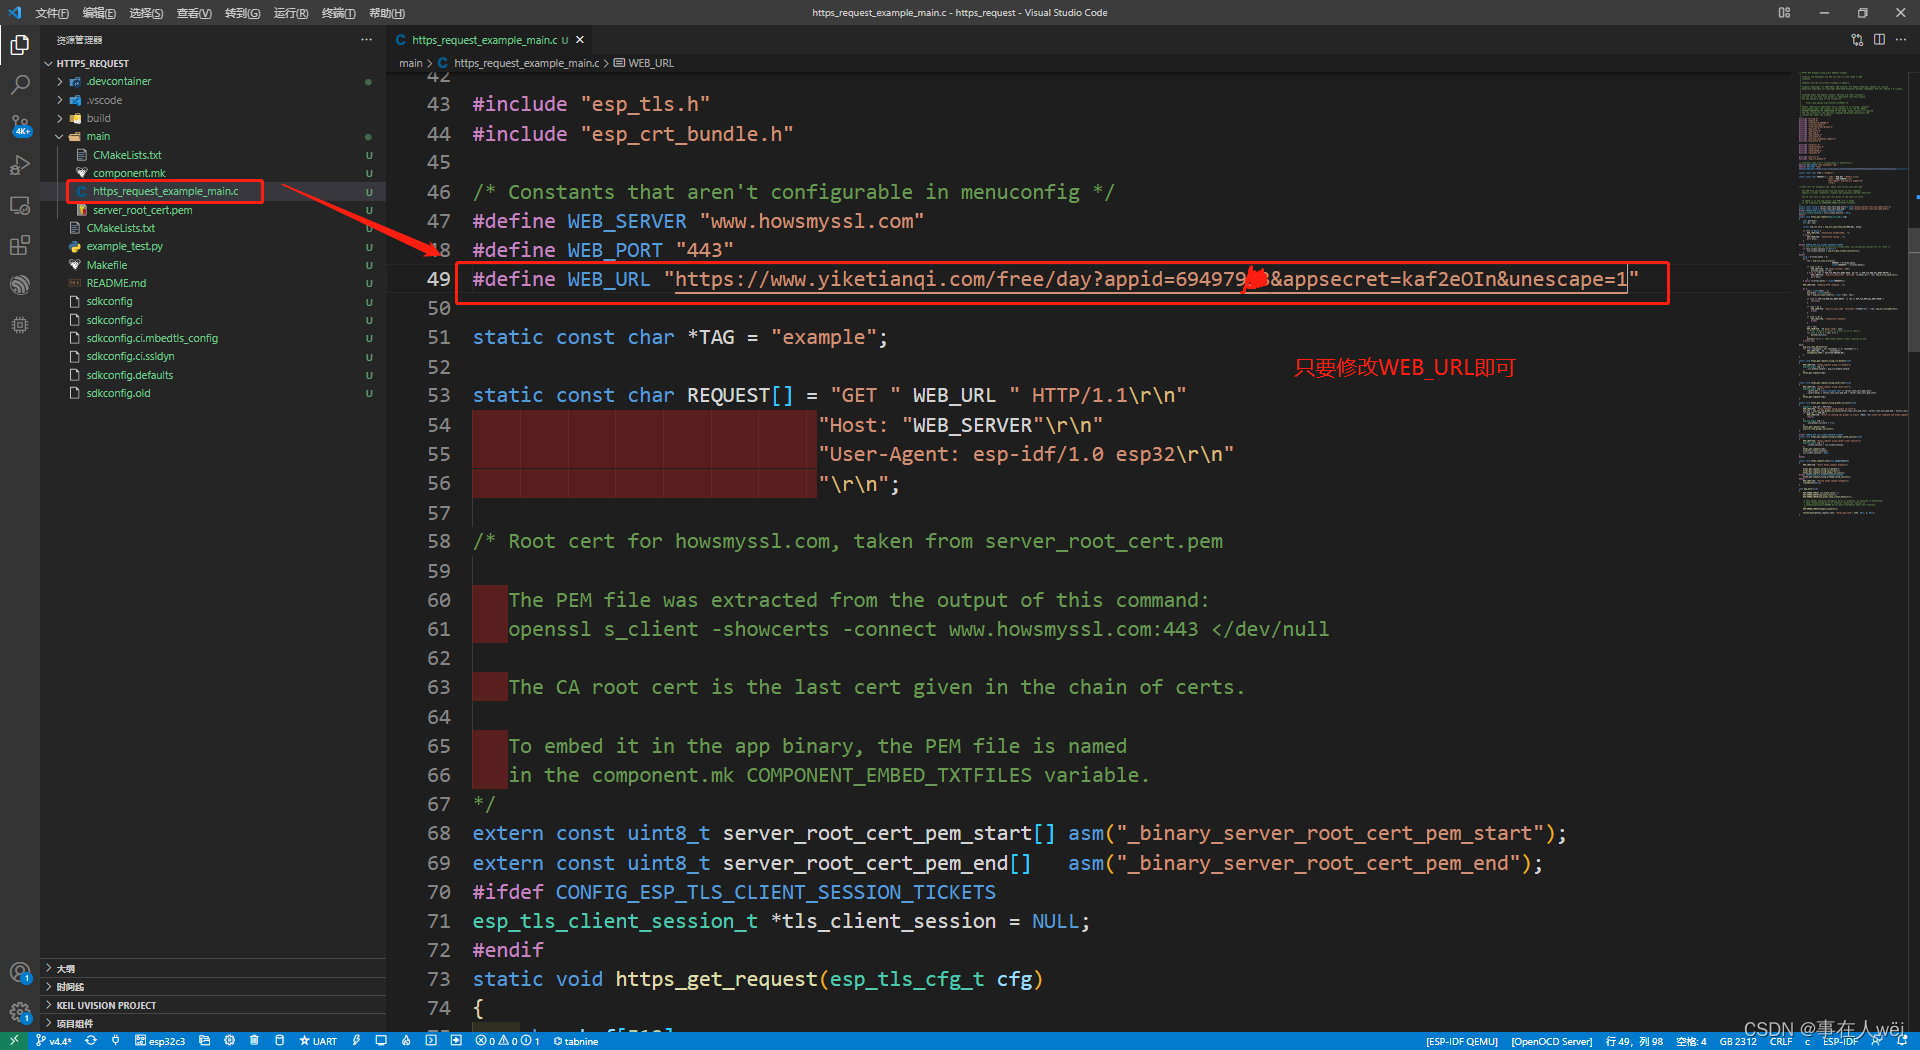Open ESP-IDF terminal icon in status bar

pos(431,1041)
